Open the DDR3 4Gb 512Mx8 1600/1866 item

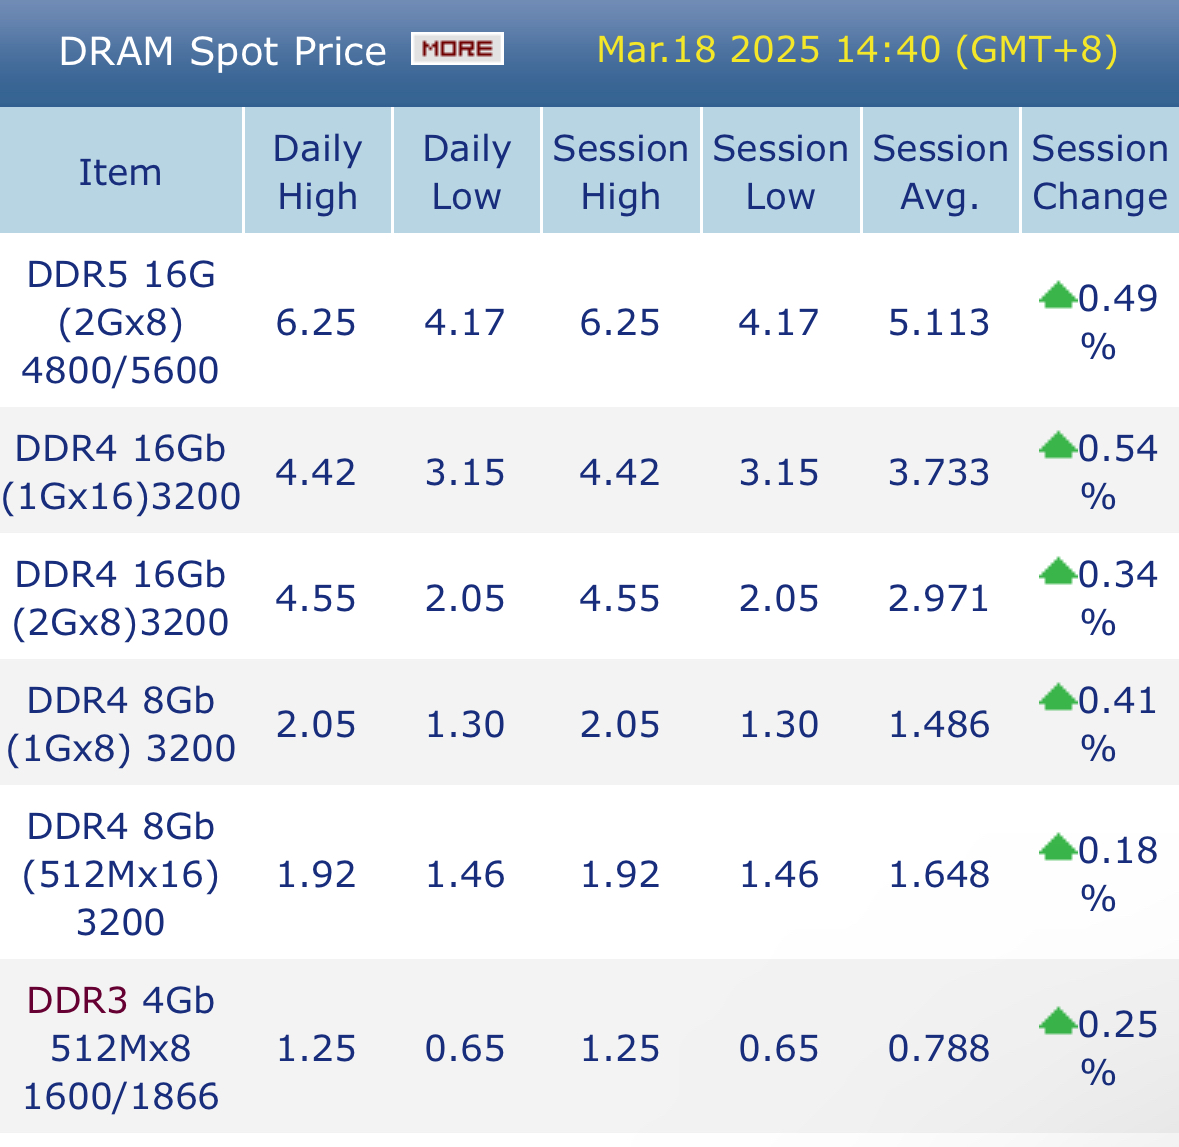coord(120,1048)
